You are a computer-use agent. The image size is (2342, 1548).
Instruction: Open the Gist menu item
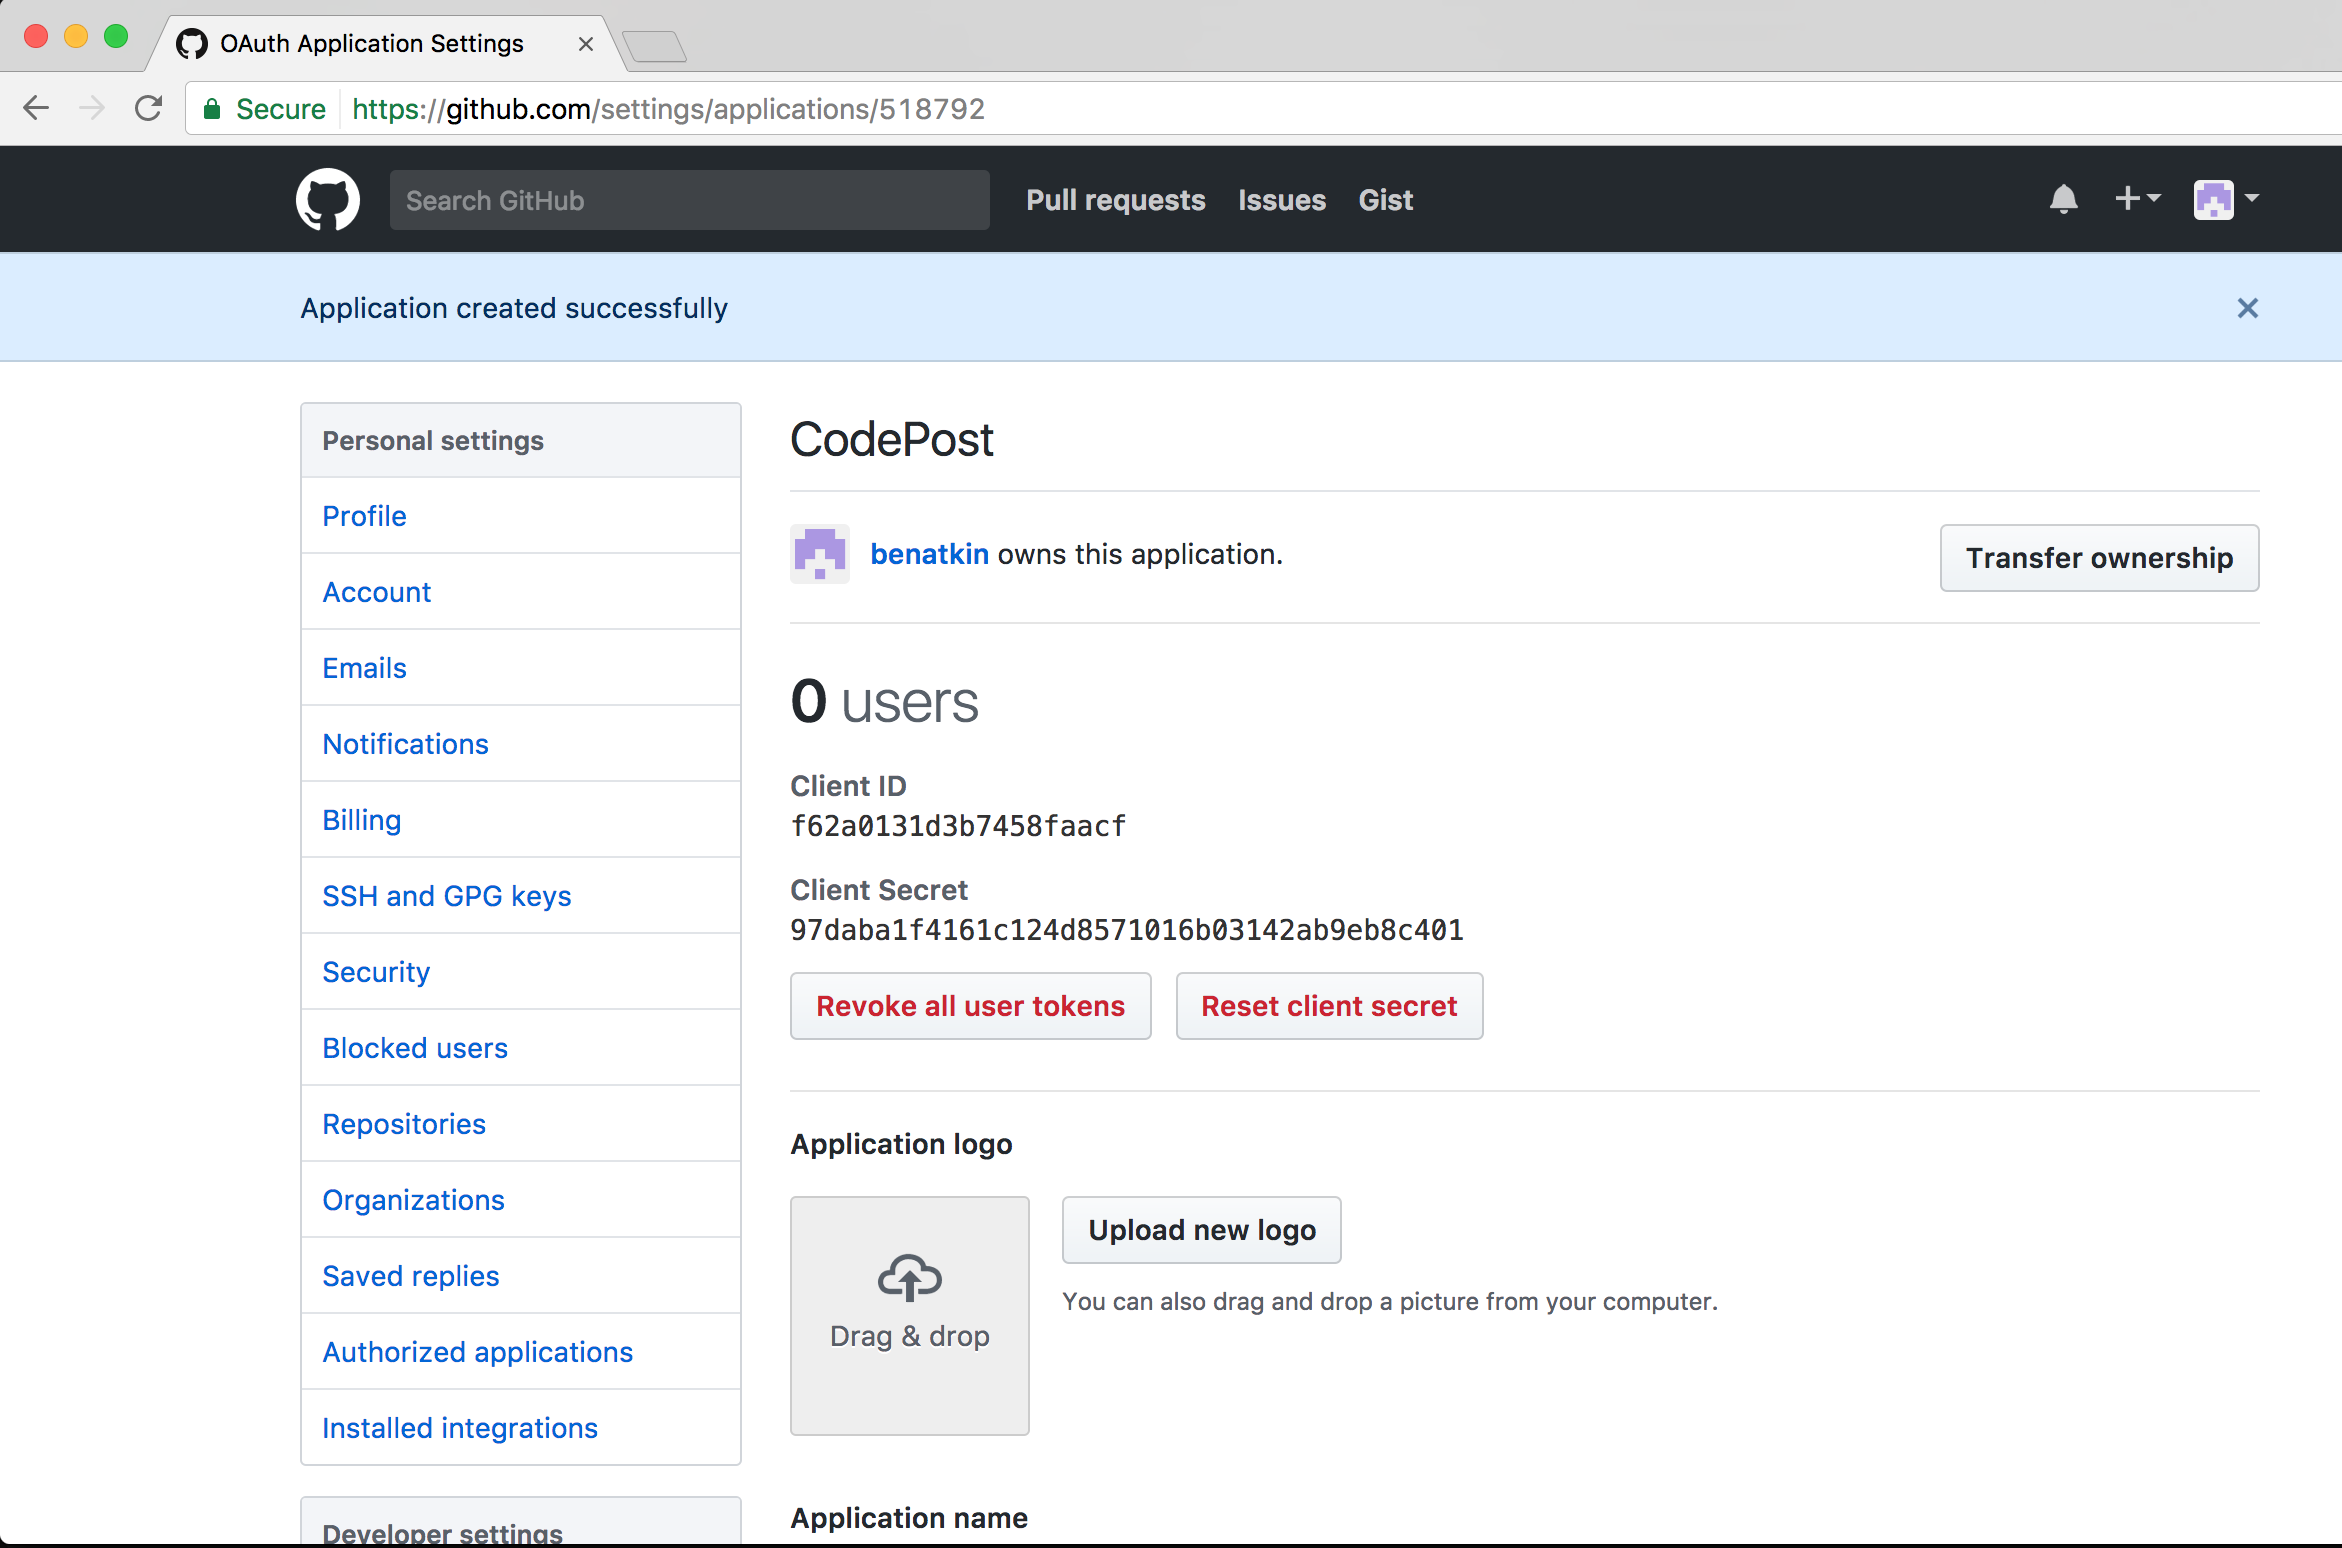(1385, 200)
